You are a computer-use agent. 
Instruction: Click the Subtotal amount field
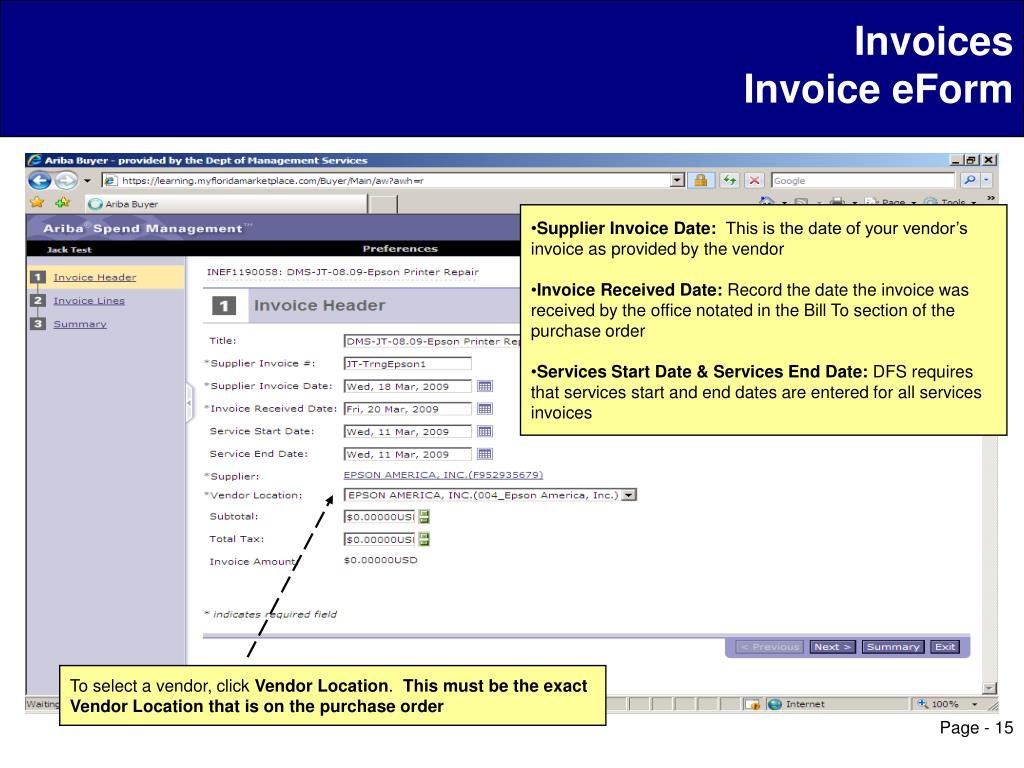coord(379,517)
